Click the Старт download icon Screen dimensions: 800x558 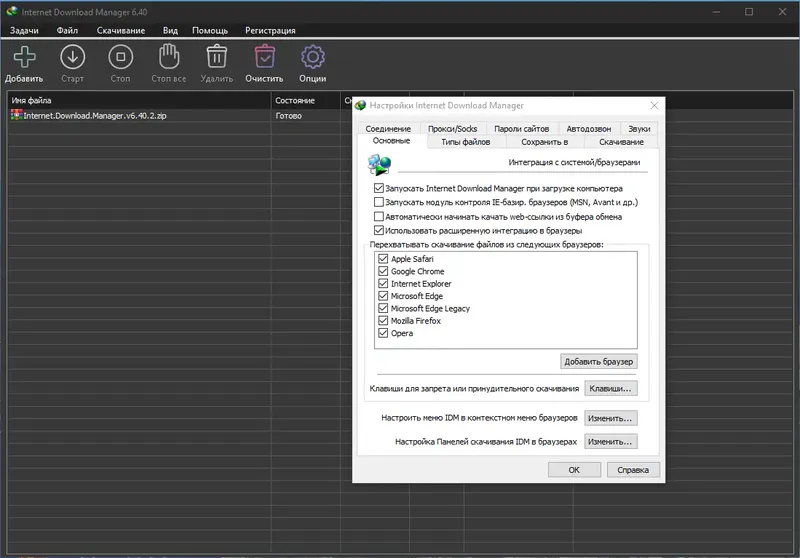coord(72,57)
